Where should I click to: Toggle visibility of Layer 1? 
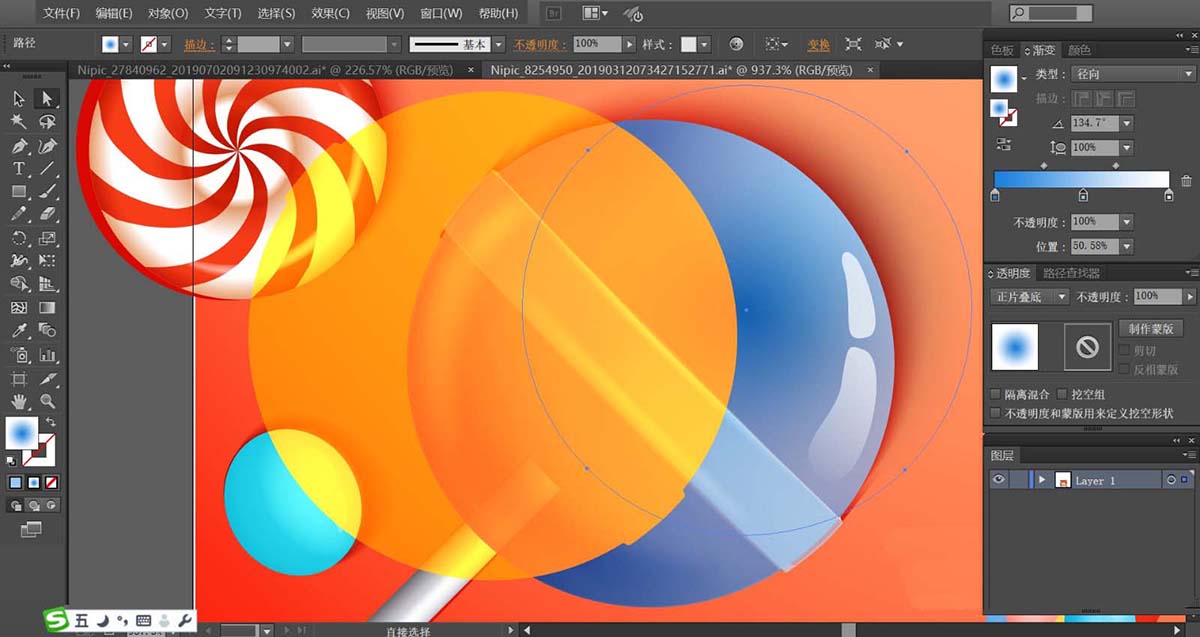click(998, 480)
